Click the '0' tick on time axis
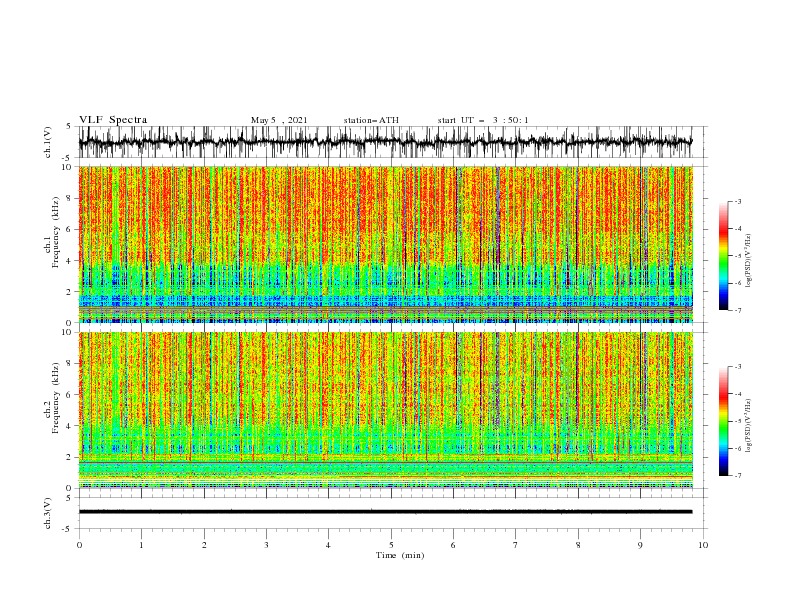The height and width of the screenshot is (612, 792). 79,545
